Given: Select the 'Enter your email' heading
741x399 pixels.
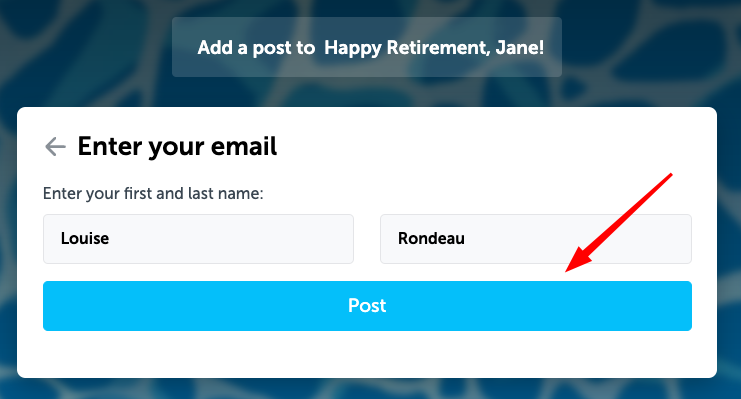Looking at the screenshot, I should (x=177, y=147).
